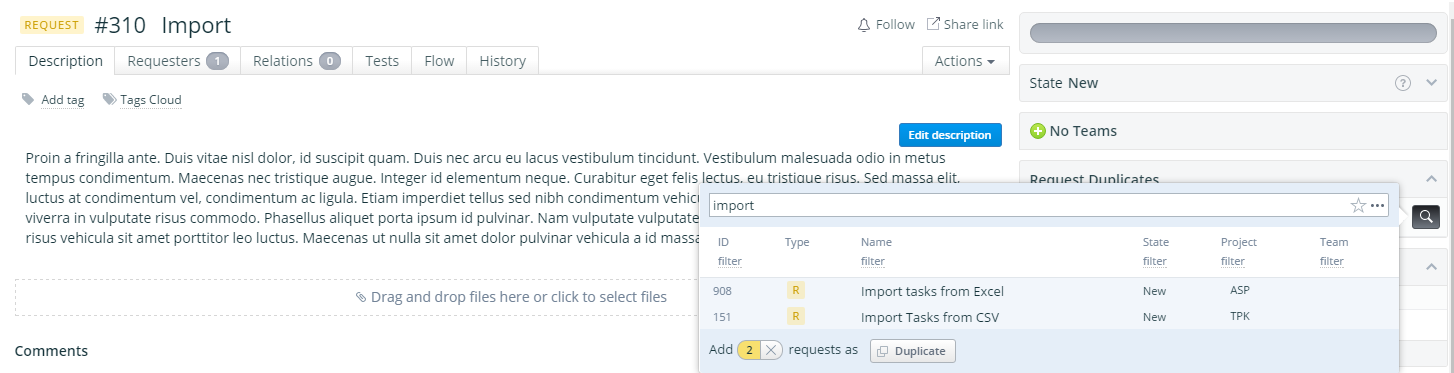This screenshot has width=1454, height=373.
Task: Click project TPK cell
Action: [x=1240, y=316]
